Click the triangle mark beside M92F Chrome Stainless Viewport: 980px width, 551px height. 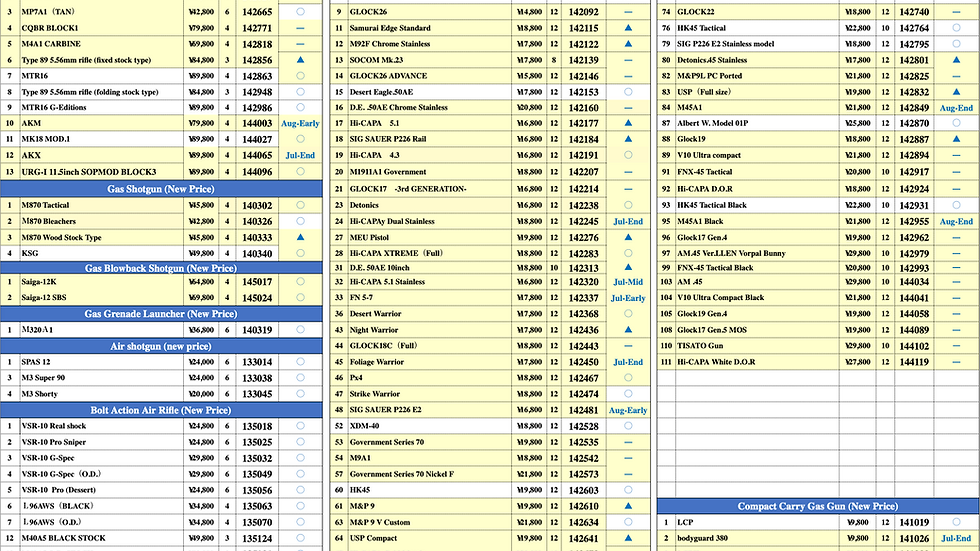pos(628,44)
